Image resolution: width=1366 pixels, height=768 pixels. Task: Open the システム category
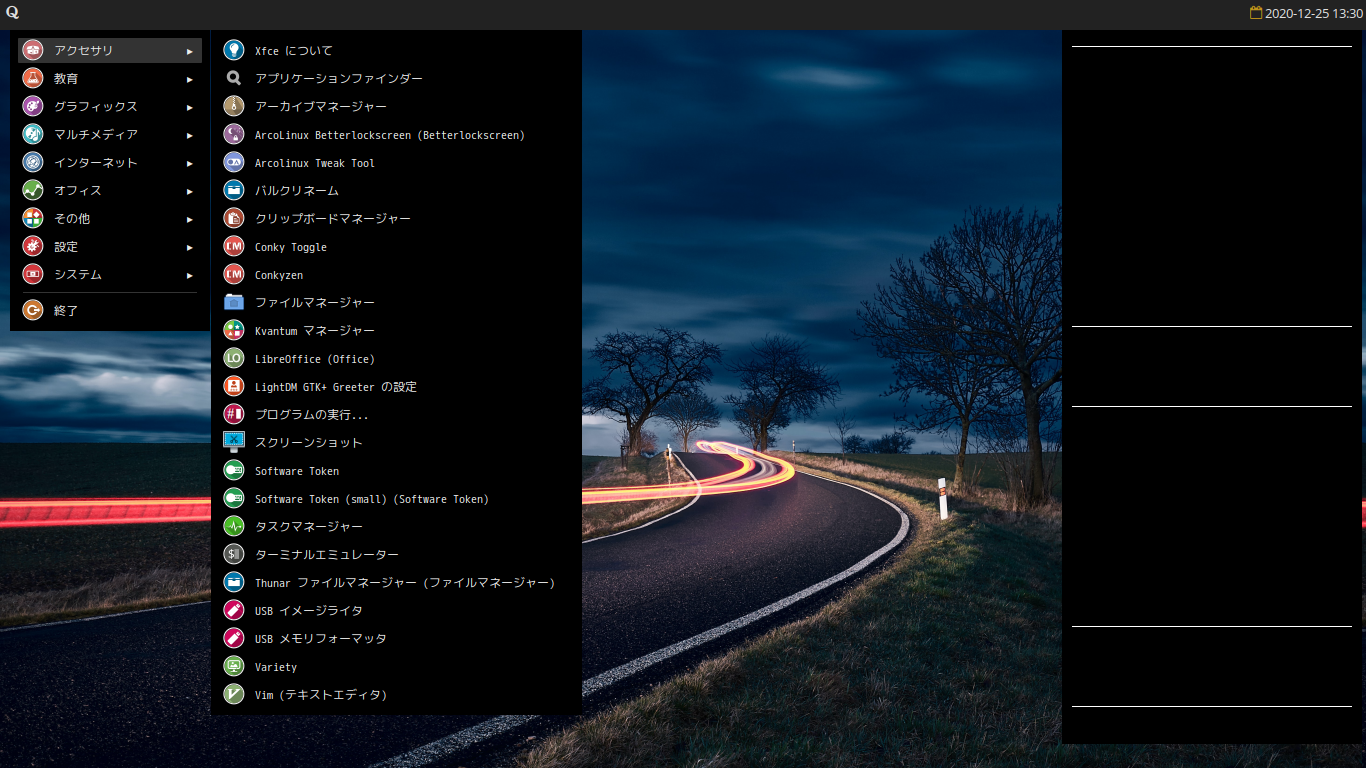[110, 274]
